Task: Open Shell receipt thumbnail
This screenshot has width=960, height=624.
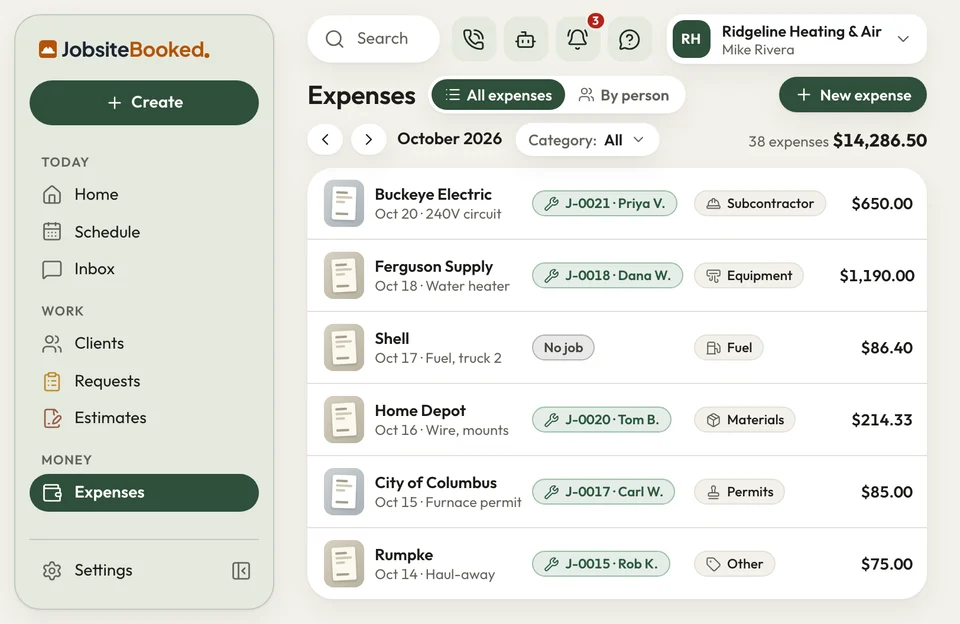Action: pyautogui.click(x=344, y=347)
